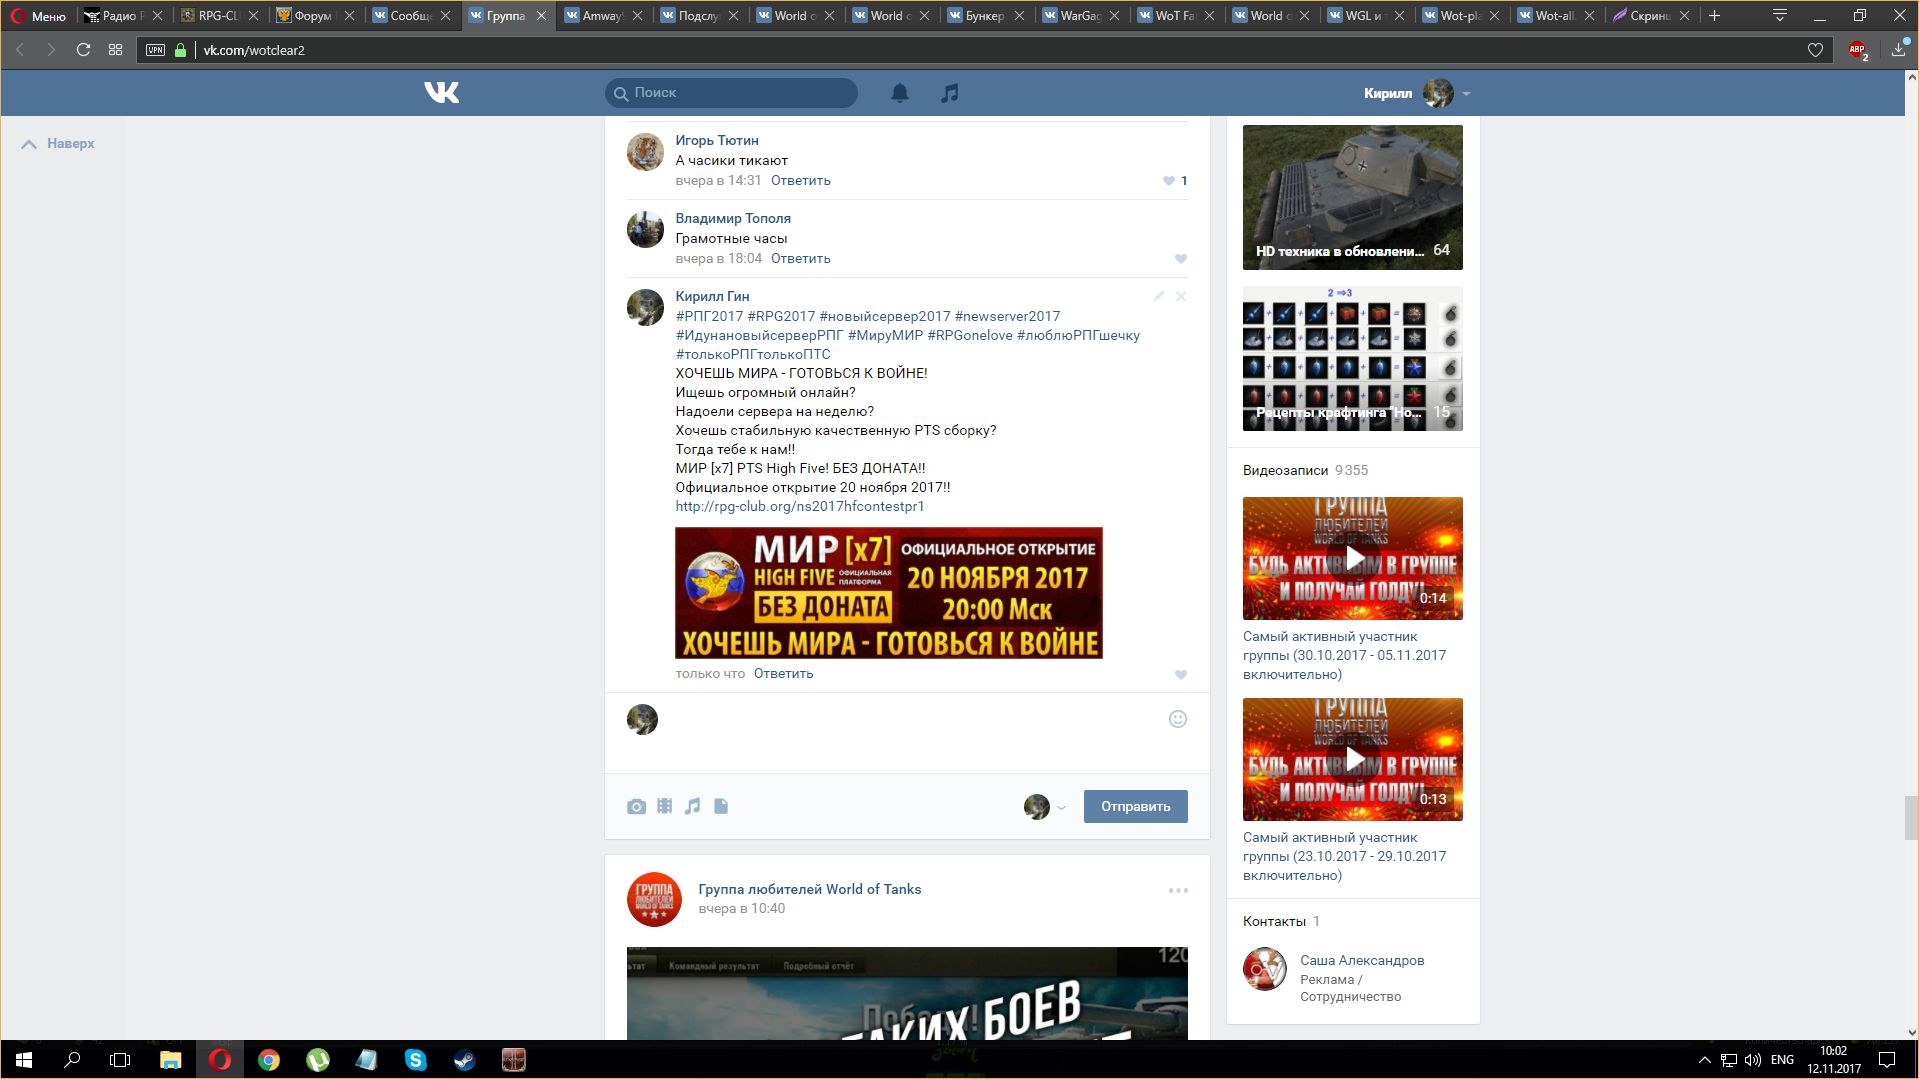Open tab menu icon in title bar
Screen dimensions: 1919x1079
(1779, 16)
